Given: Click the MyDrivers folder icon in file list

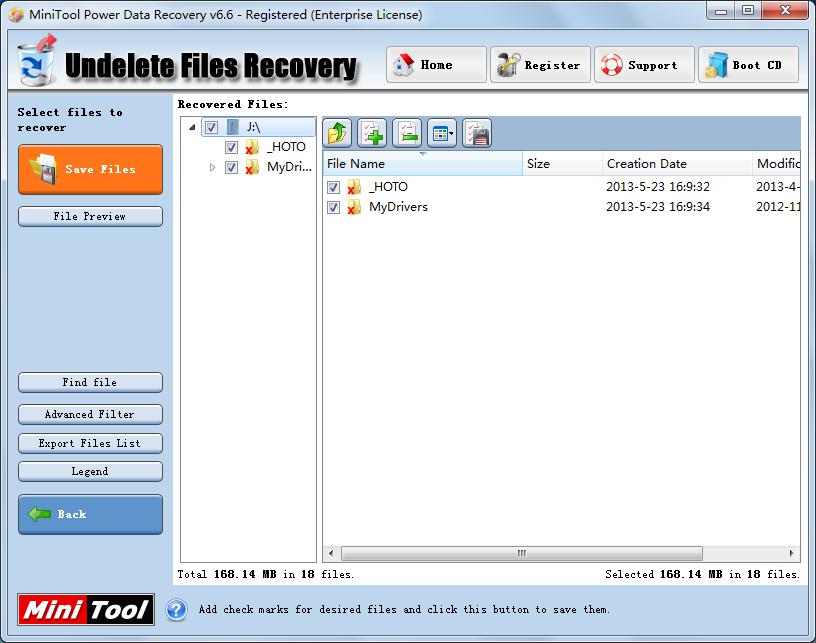Looking at the screenshot, I should (x=354, y=207).
